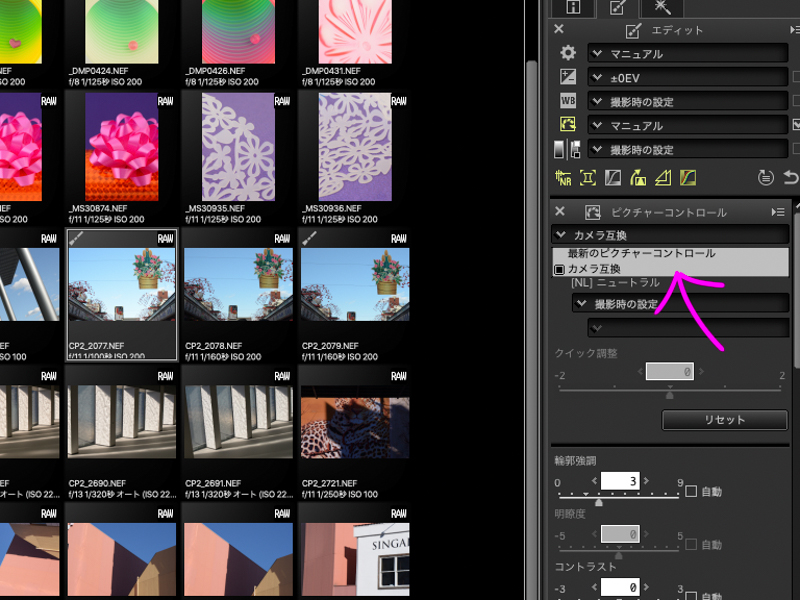Click the 輪郭強調 value field
The width and height of the screenshot is (800, 600).
coord(619,481)
